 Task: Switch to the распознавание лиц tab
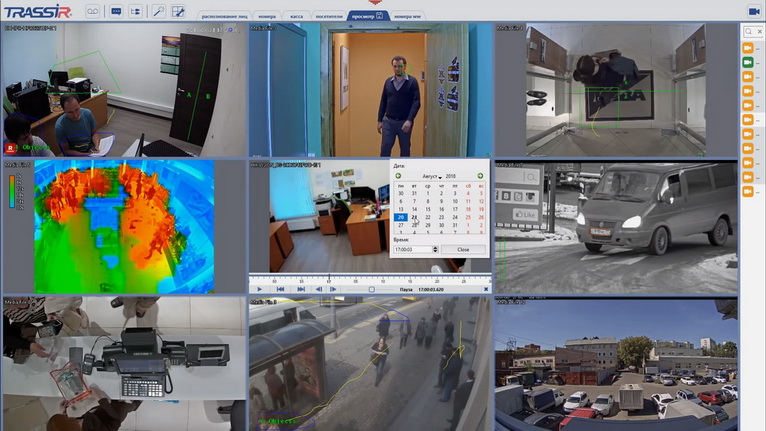point(224,16)
